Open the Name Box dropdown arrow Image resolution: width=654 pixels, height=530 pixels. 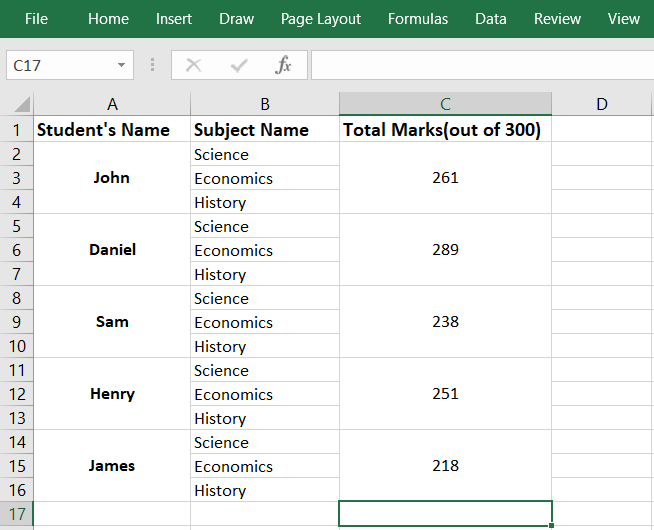(122, 65)
